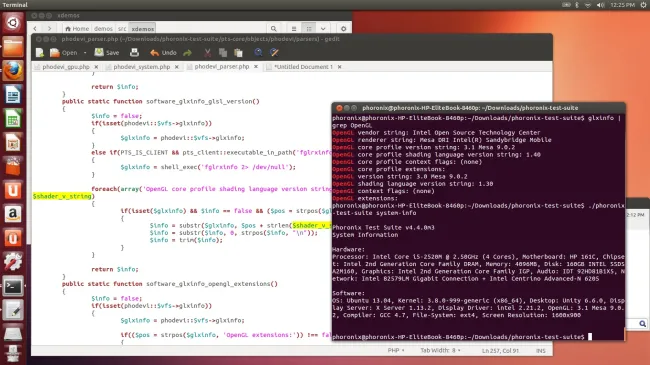Expand the Open recent files dropdown arrow

click(x=85, y=53)
